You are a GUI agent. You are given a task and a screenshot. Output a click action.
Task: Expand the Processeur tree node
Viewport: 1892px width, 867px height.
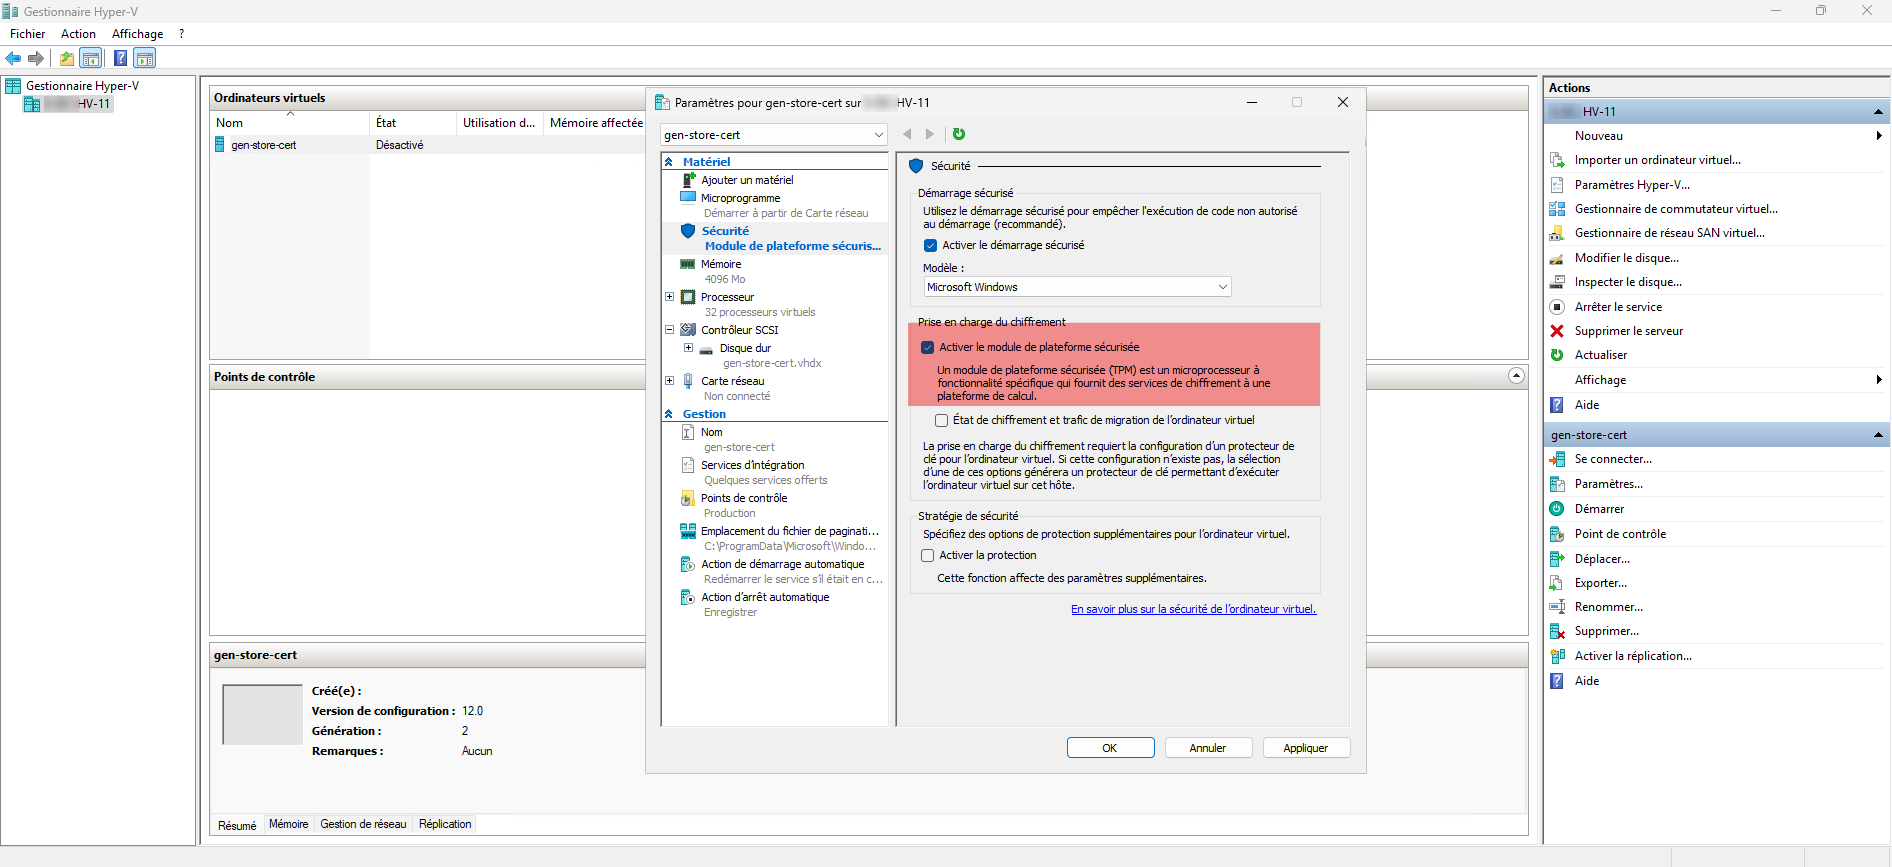pos(669,297)
